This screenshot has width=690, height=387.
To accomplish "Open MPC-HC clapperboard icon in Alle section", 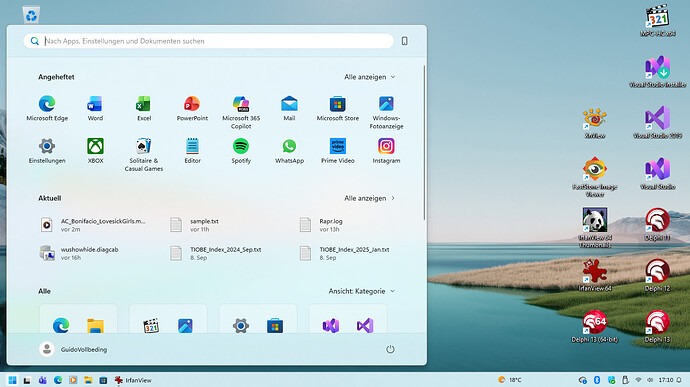I will (x=151, y=326).
